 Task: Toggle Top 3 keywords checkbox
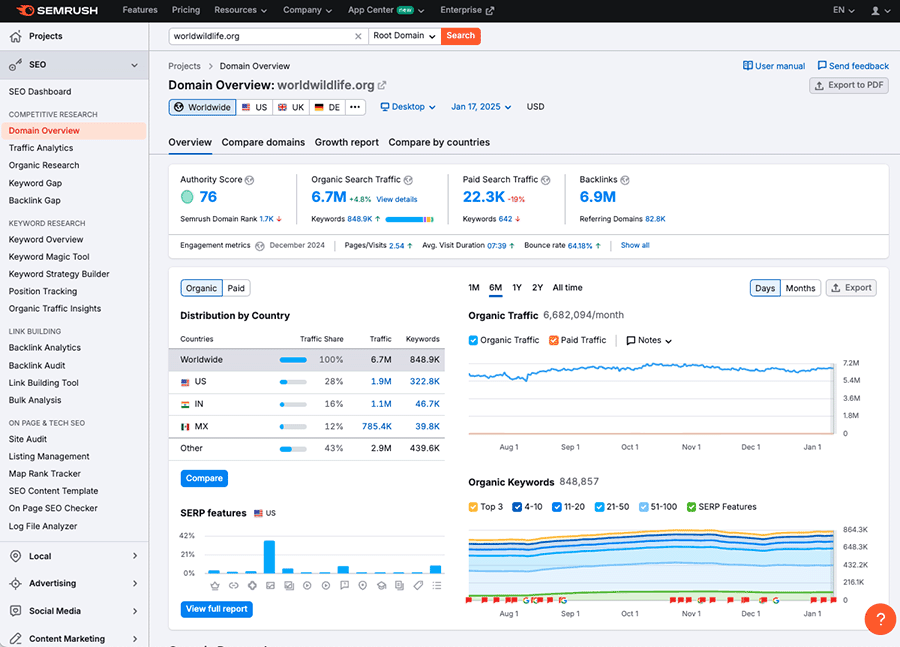[473, 507]
